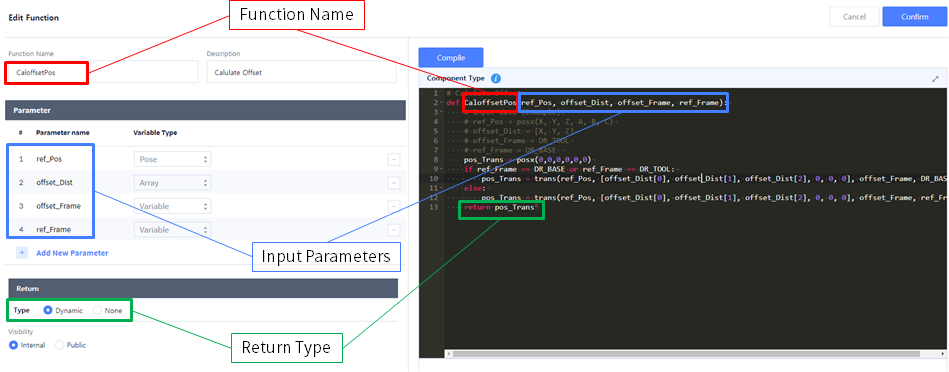Open the Pose variable type dropdown
This screenshot has height=372, width=949.
[172, 160]
